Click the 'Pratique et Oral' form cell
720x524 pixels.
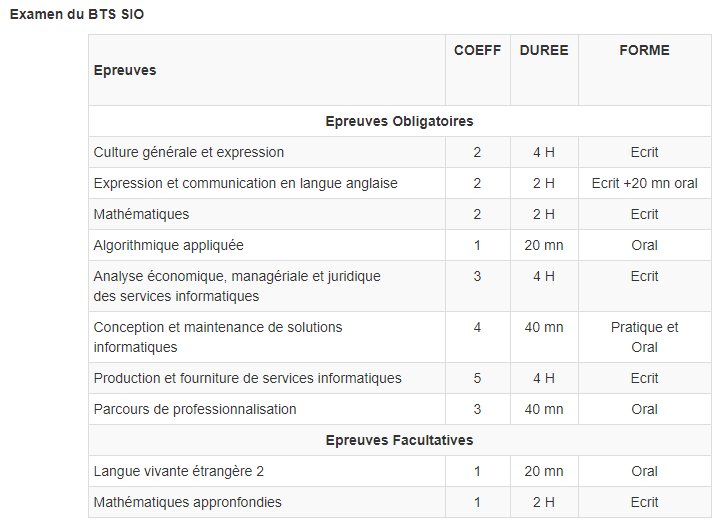click(x=644, y=337)
